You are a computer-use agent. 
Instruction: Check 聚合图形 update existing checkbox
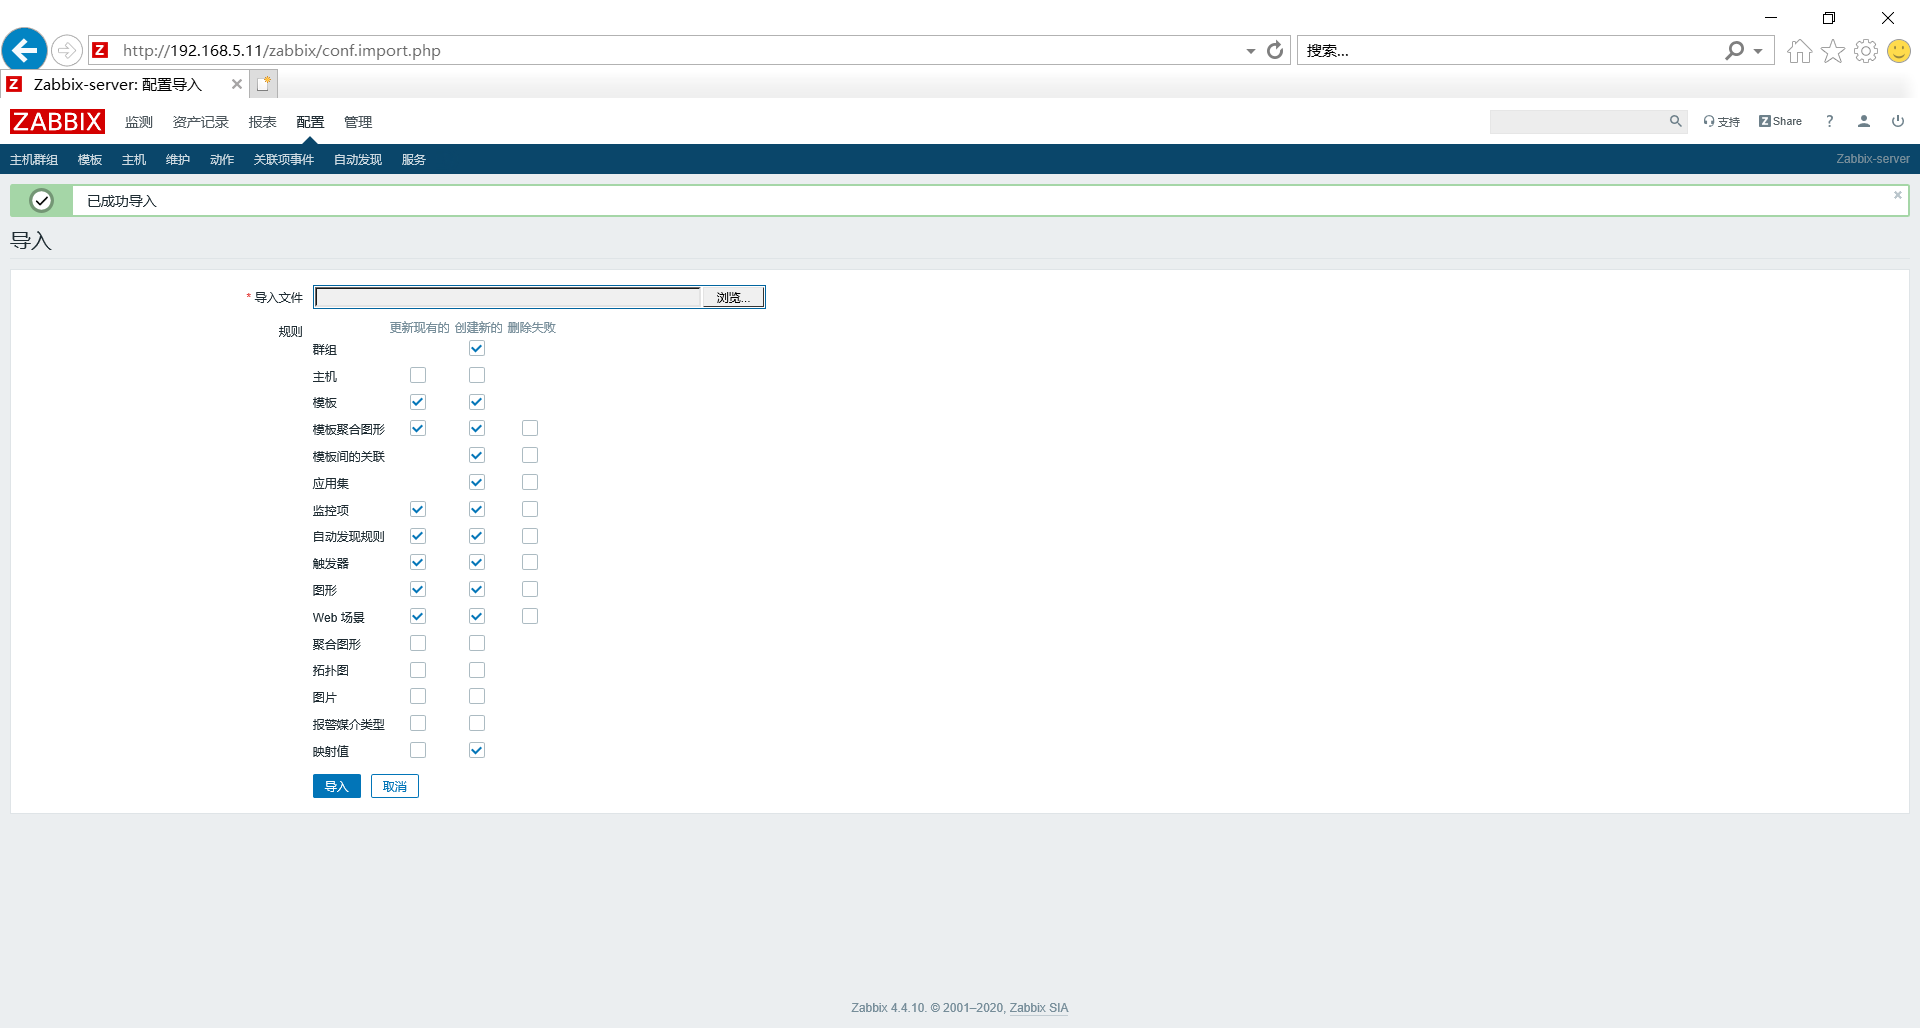418,643
